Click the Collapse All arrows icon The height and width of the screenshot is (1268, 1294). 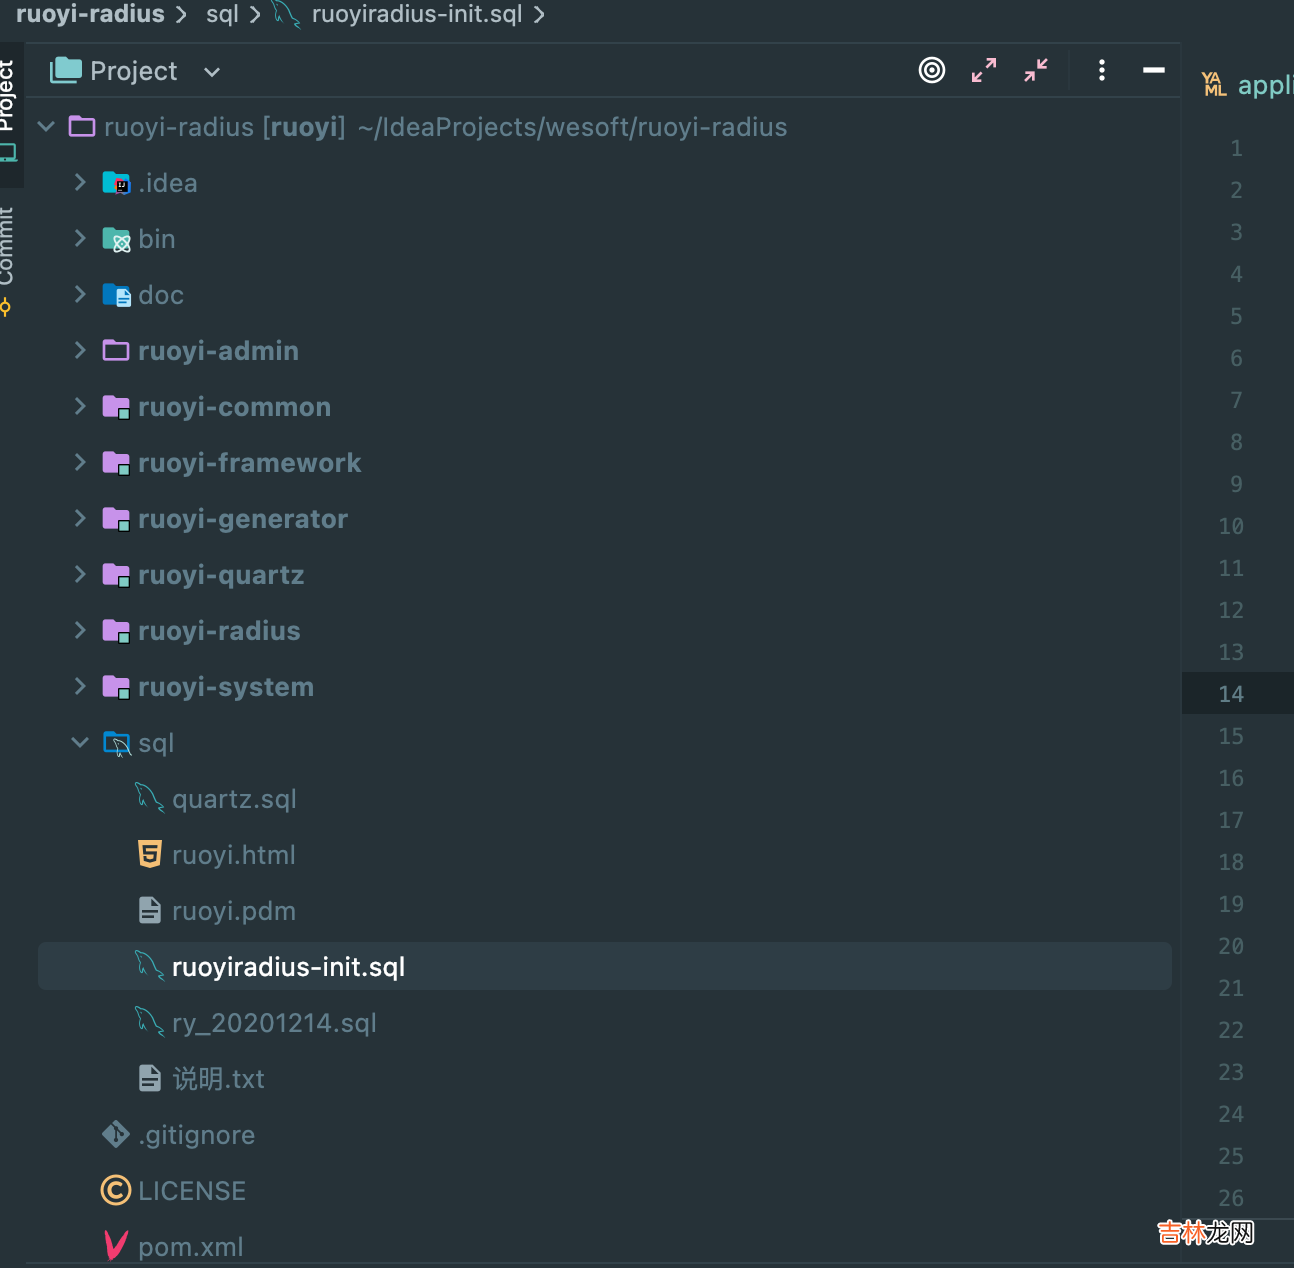1036,70
